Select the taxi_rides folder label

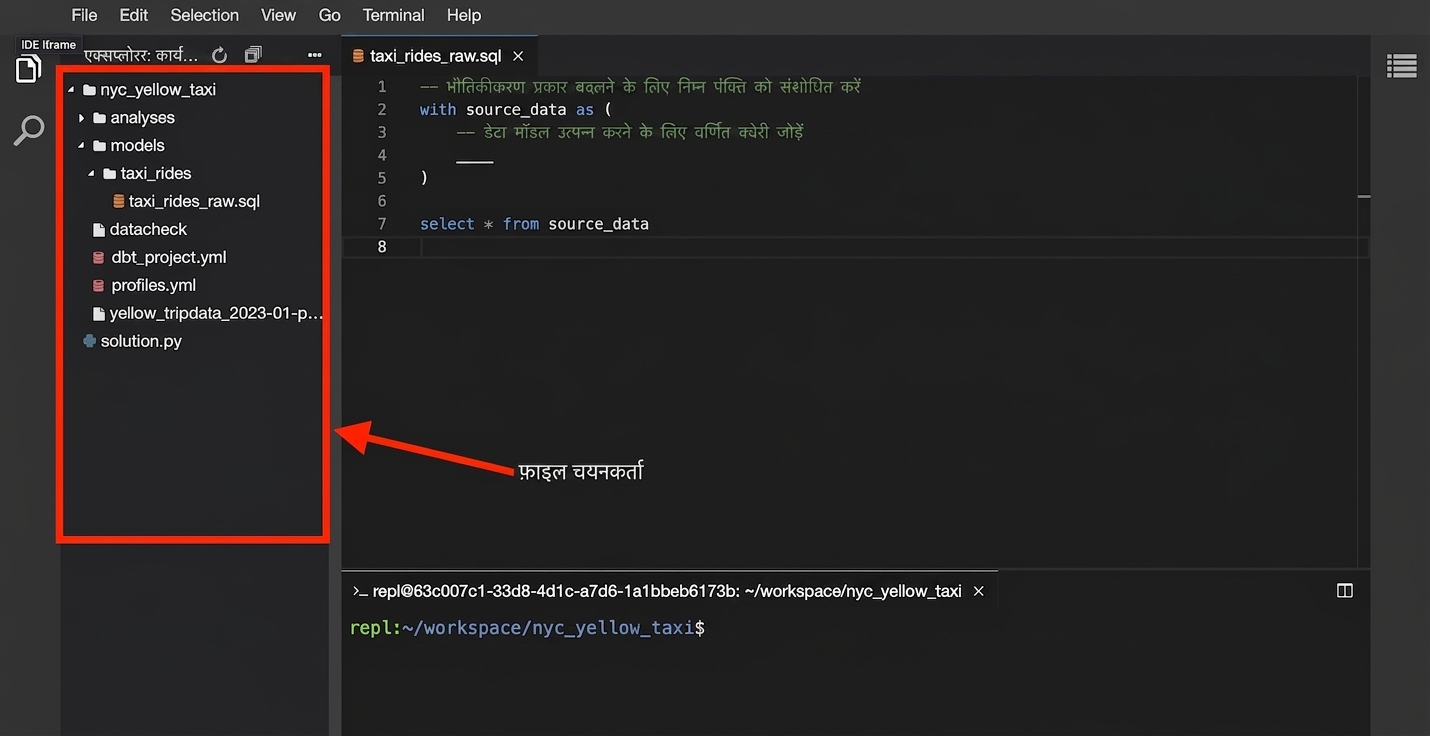tap(155, 173)
